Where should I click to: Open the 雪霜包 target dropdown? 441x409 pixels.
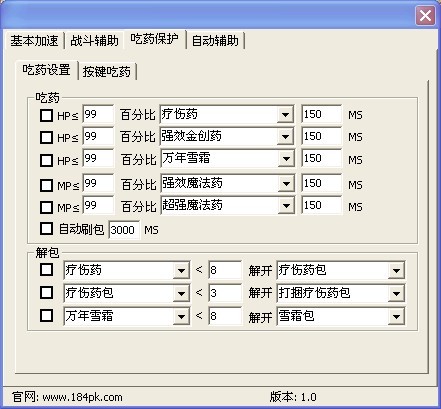coord(396,316)
